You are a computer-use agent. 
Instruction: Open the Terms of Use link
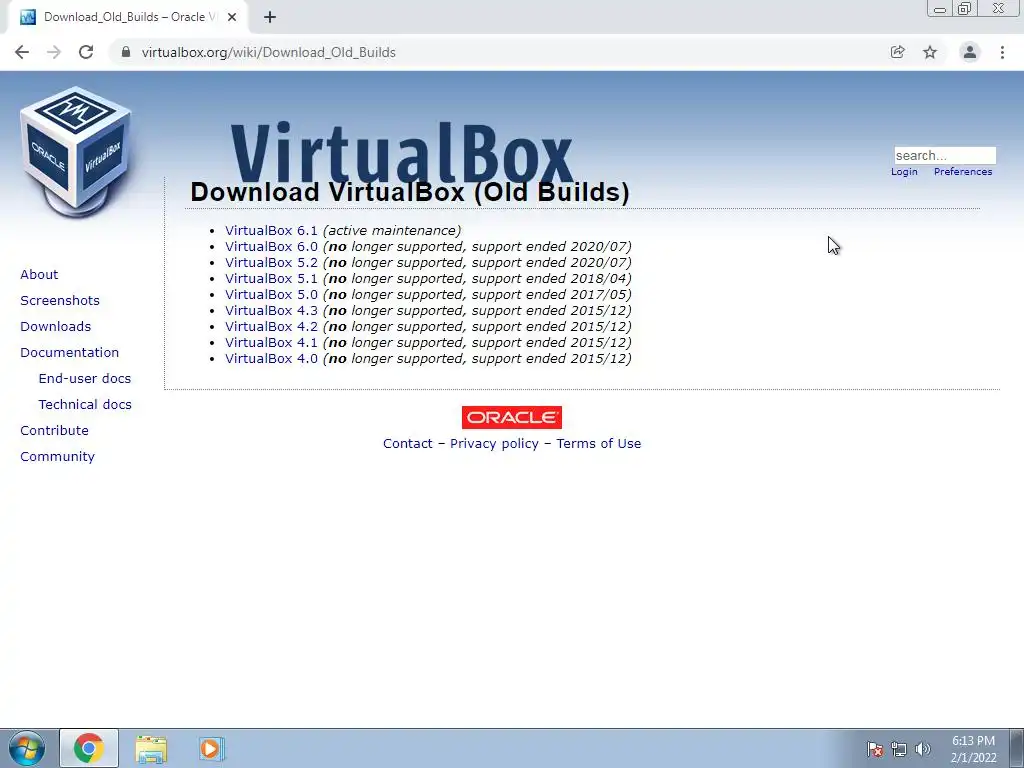[599, 443]
